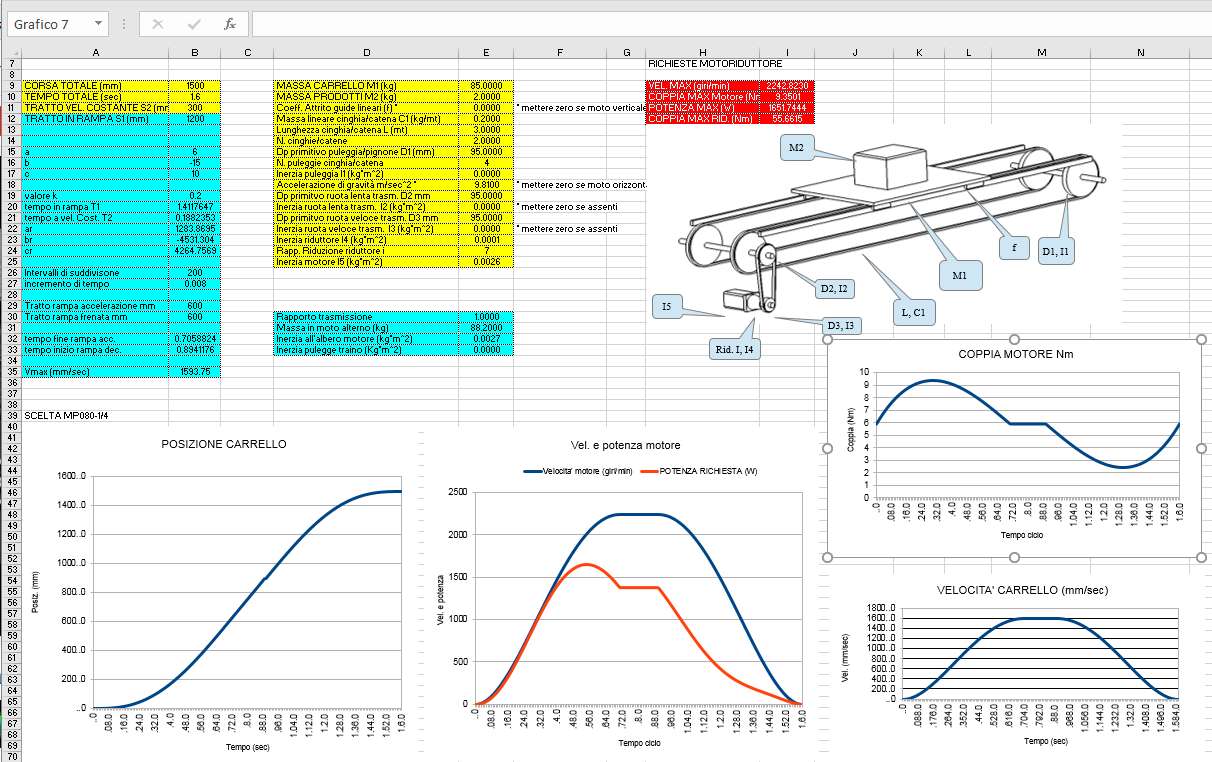Viewport: 1212px width, 762px height.
Task: Select the yellow CORSA TOTALE (mm) cell
Action: (x=95, y=86)
